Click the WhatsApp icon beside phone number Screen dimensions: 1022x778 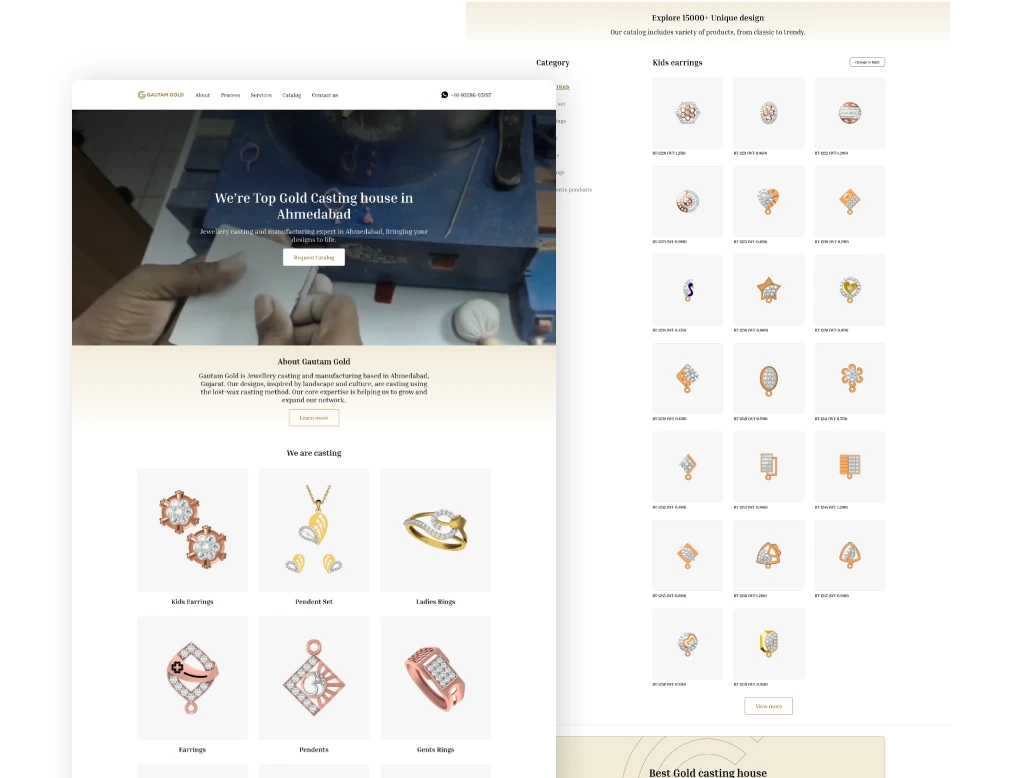coord(445,95)
